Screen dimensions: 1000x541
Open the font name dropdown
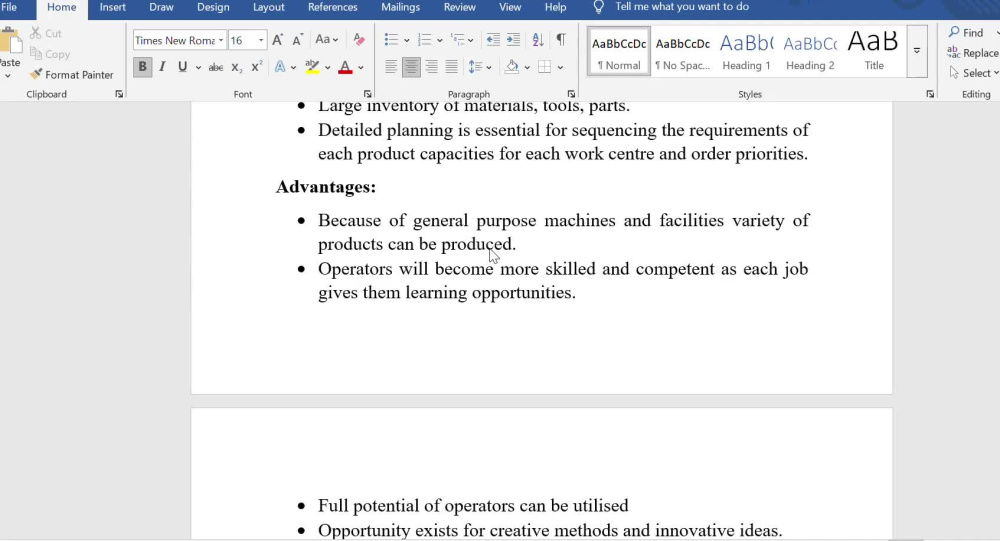pos(221,40)
